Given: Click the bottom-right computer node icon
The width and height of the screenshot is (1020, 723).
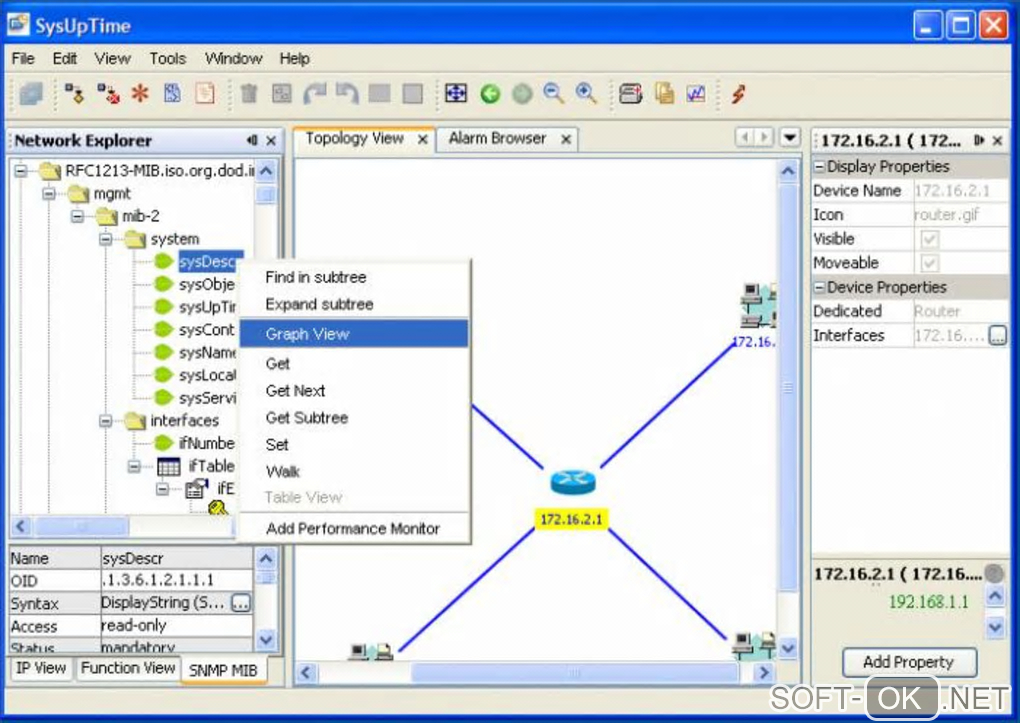Looking at the screenshot, I should coord(753,646).
